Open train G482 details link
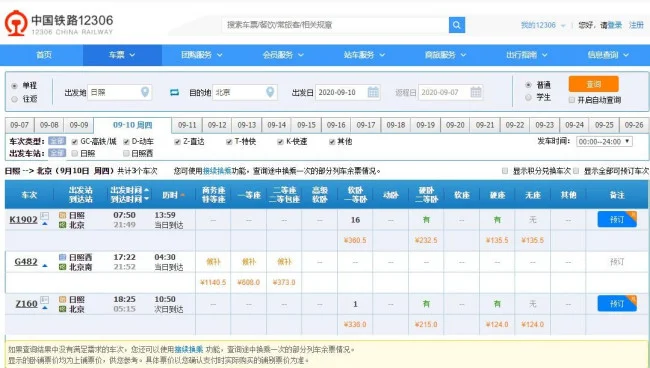Screen dimensions: 650x368 (x=26, y=261)
